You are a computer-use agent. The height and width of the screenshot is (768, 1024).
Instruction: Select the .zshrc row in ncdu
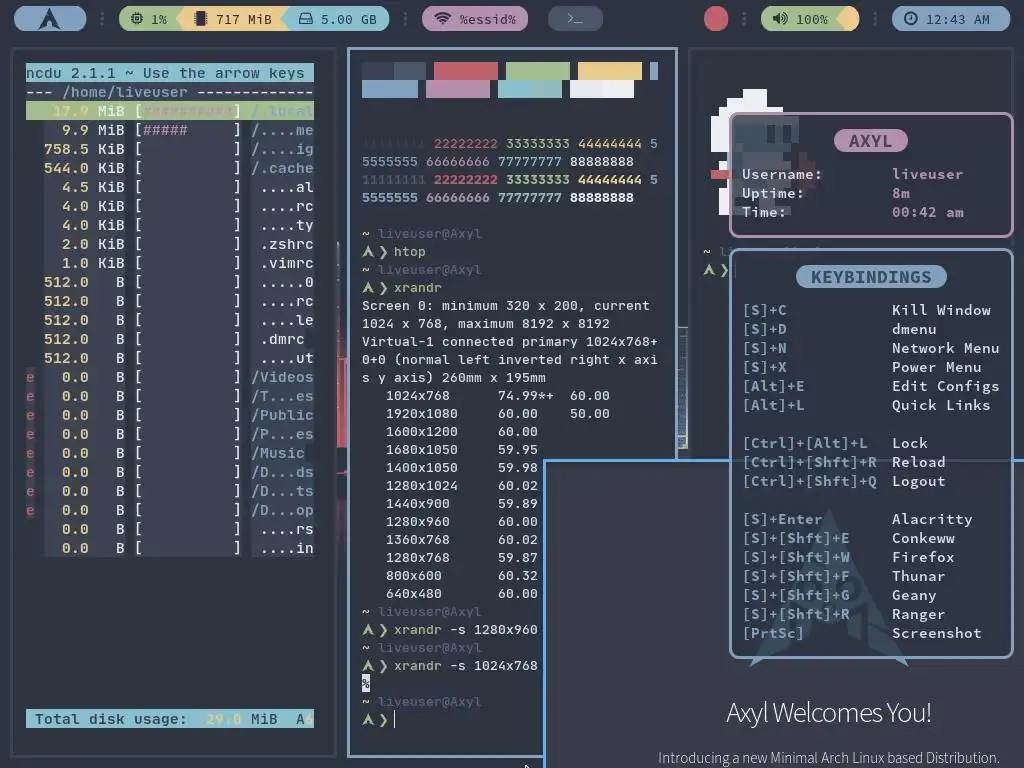point(170,244)
